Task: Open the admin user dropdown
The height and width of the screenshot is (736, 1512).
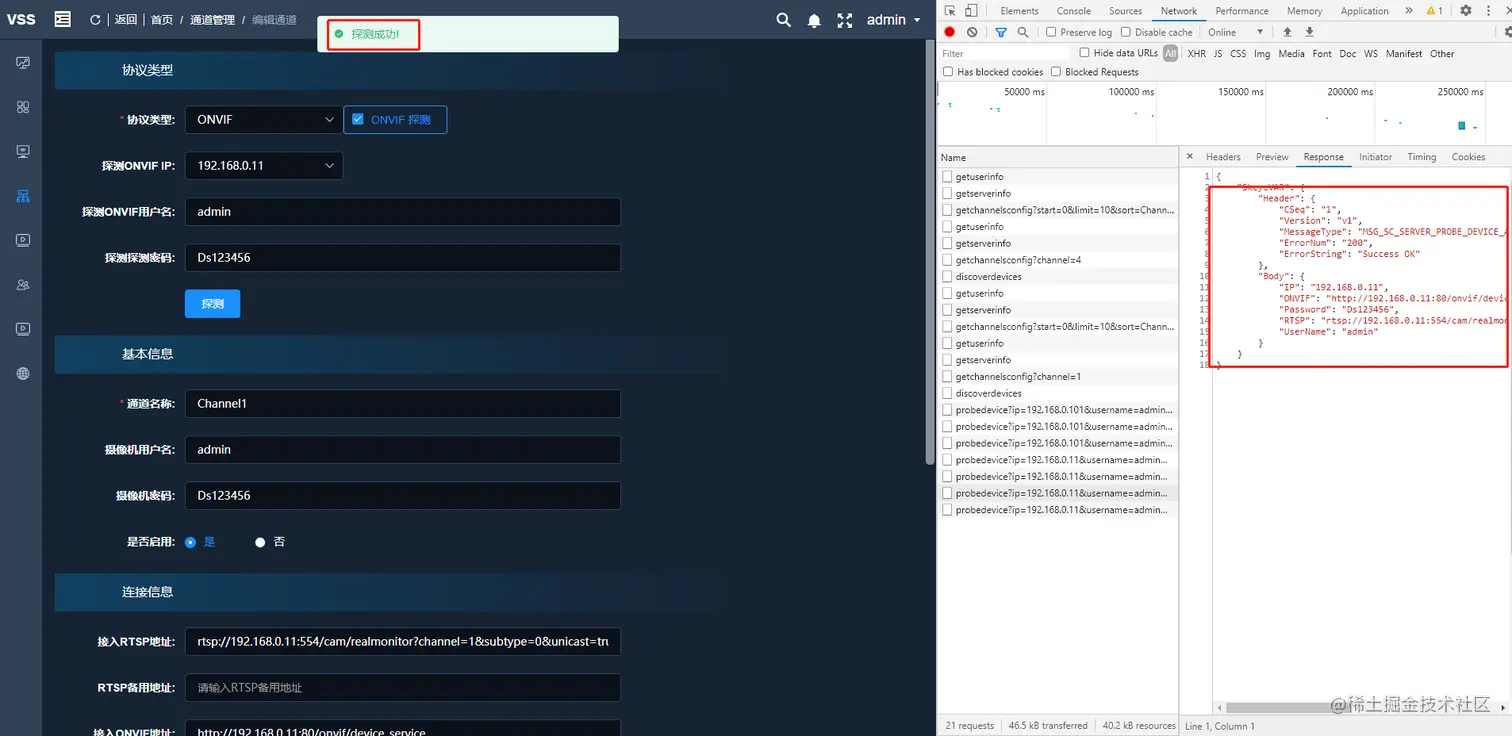Action: coord(894,20)
